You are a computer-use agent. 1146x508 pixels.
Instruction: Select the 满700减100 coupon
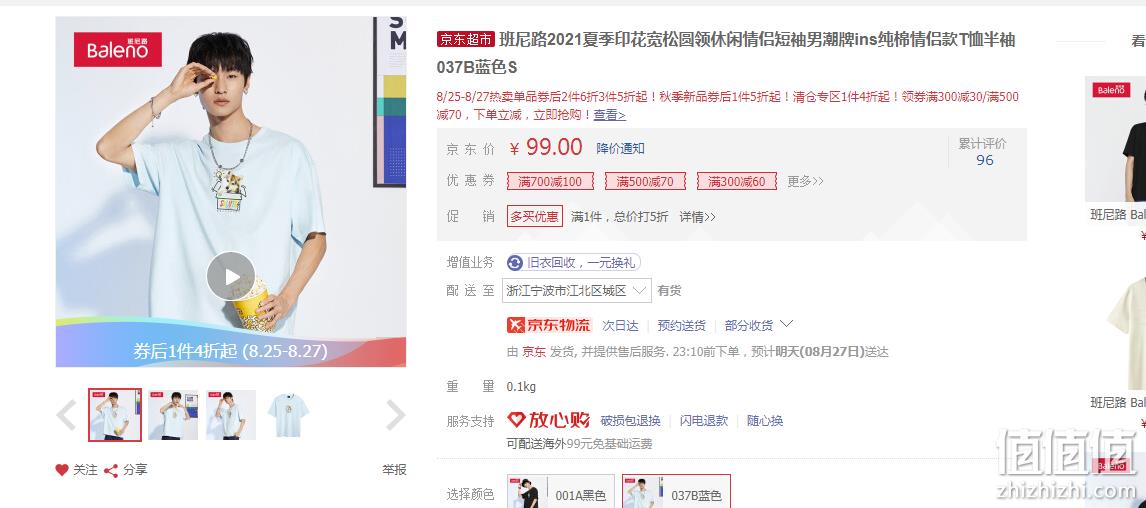pyautogui.click(x=550, y=181)
